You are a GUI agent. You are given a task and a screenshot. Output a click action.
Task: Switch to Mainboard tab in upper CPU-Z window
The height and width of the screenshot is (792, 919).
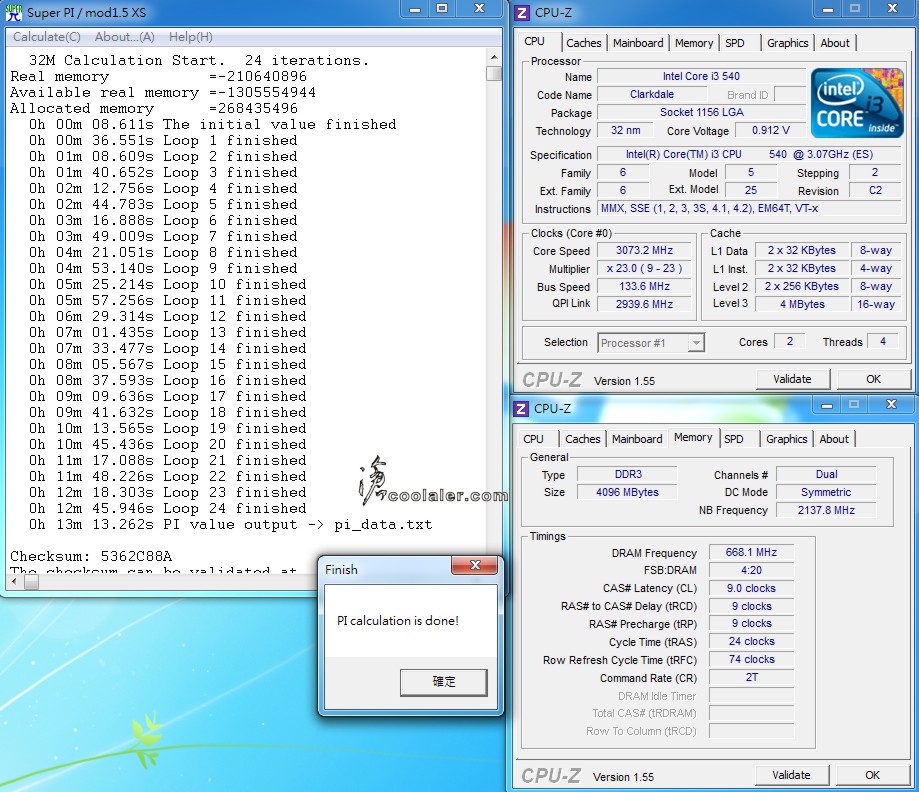tap(638, 43)
